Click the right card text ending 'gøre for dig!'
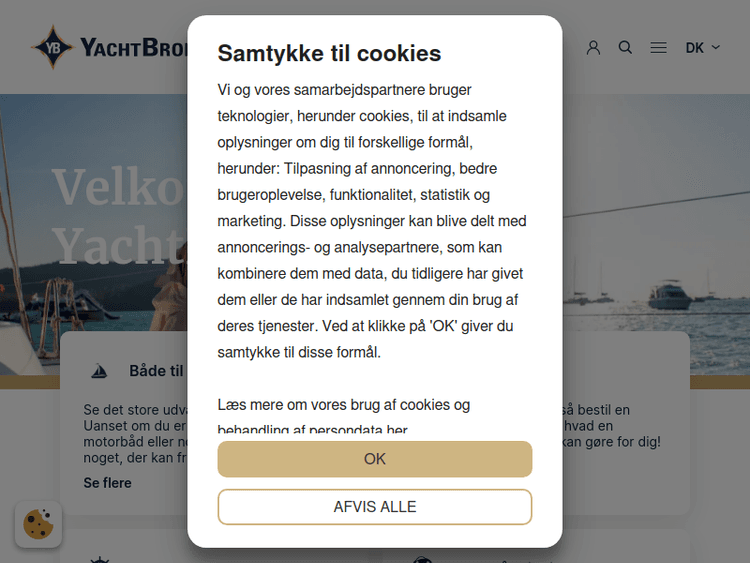 click(612, 441)
